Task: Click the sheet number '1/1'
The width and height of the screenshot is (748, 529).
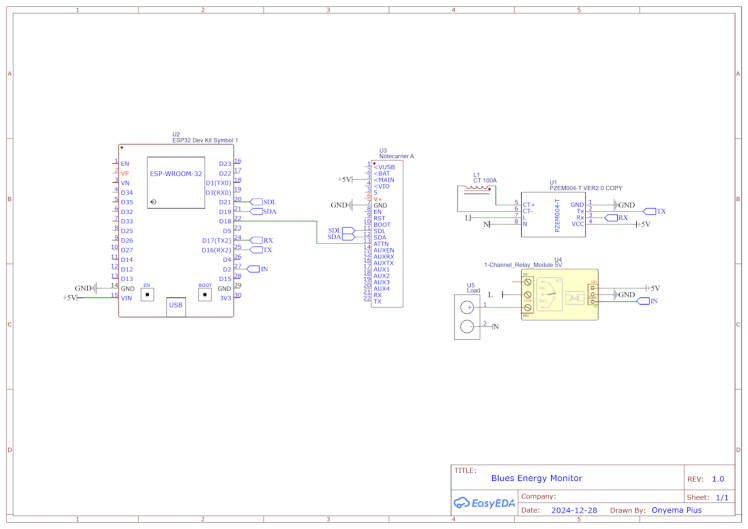Action: click(722, 498)
